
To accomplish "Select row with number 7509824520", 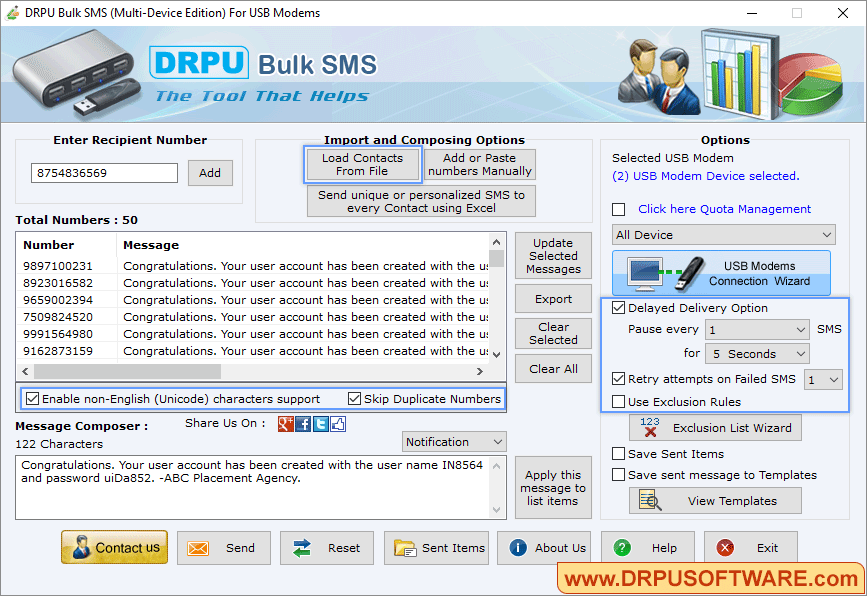I will (x=255, y=317).
